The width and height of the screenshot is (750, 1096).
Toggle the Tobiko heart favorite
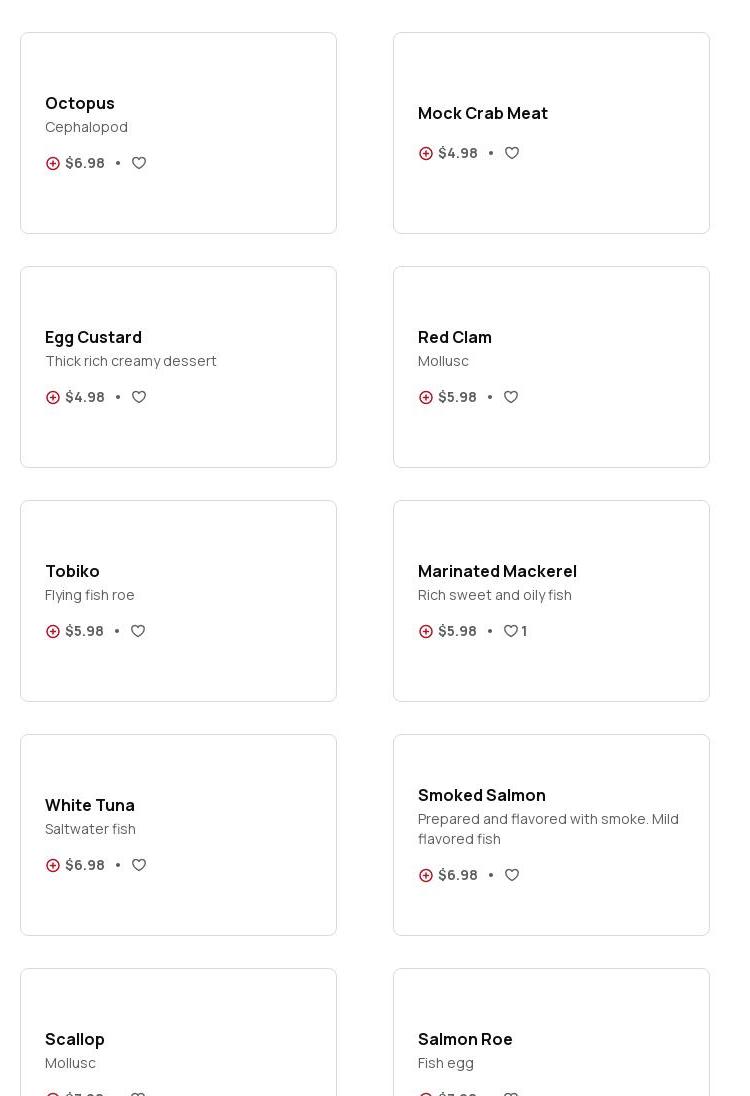(x=138, y=632)
